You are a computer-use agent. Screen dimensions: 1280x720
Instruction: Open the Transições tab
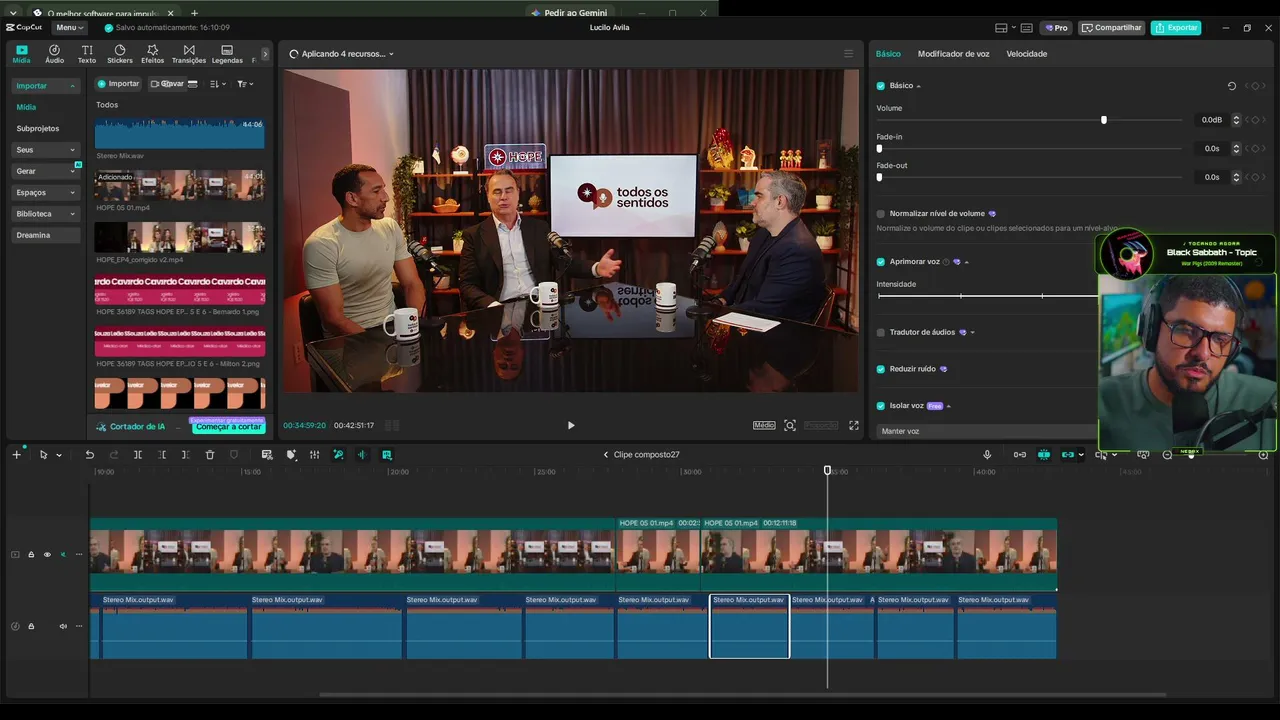tap(189, 54)
